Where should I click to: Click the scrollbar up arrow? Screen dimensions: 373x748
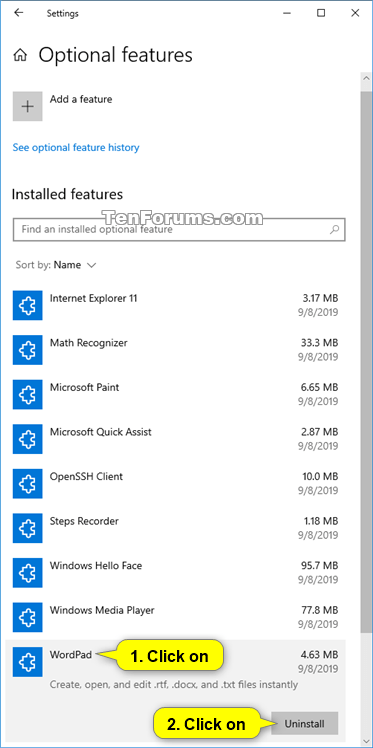pyautogui.click(x=365, y=78)
